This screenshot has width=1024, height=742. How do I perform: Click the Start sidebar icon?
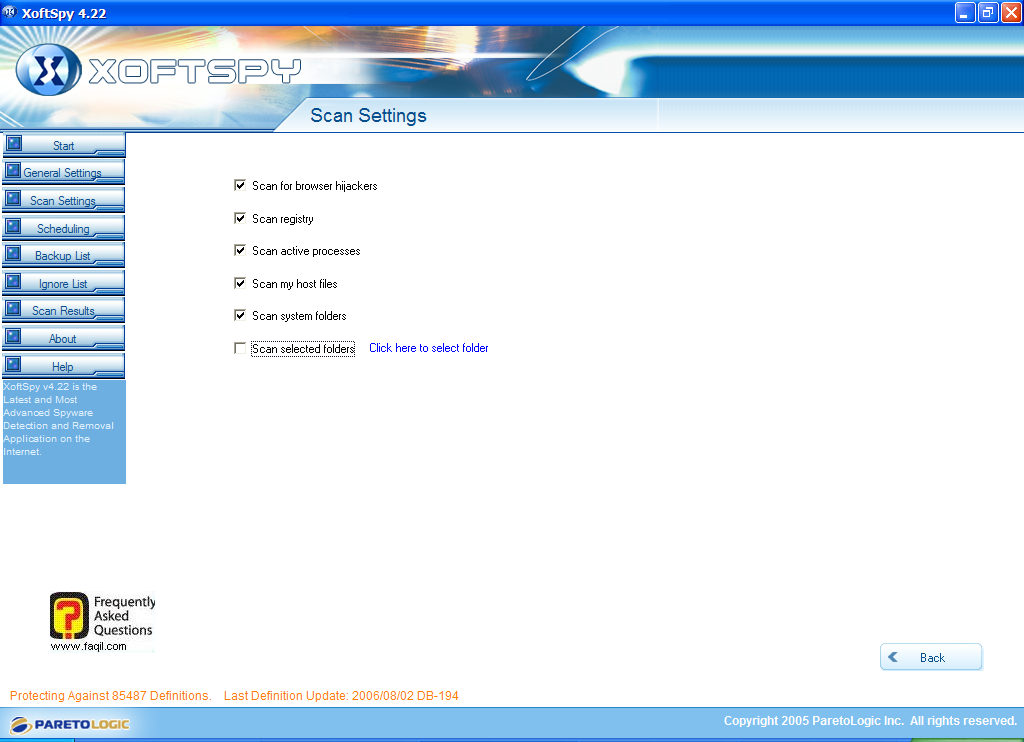[x=12, y=142]
